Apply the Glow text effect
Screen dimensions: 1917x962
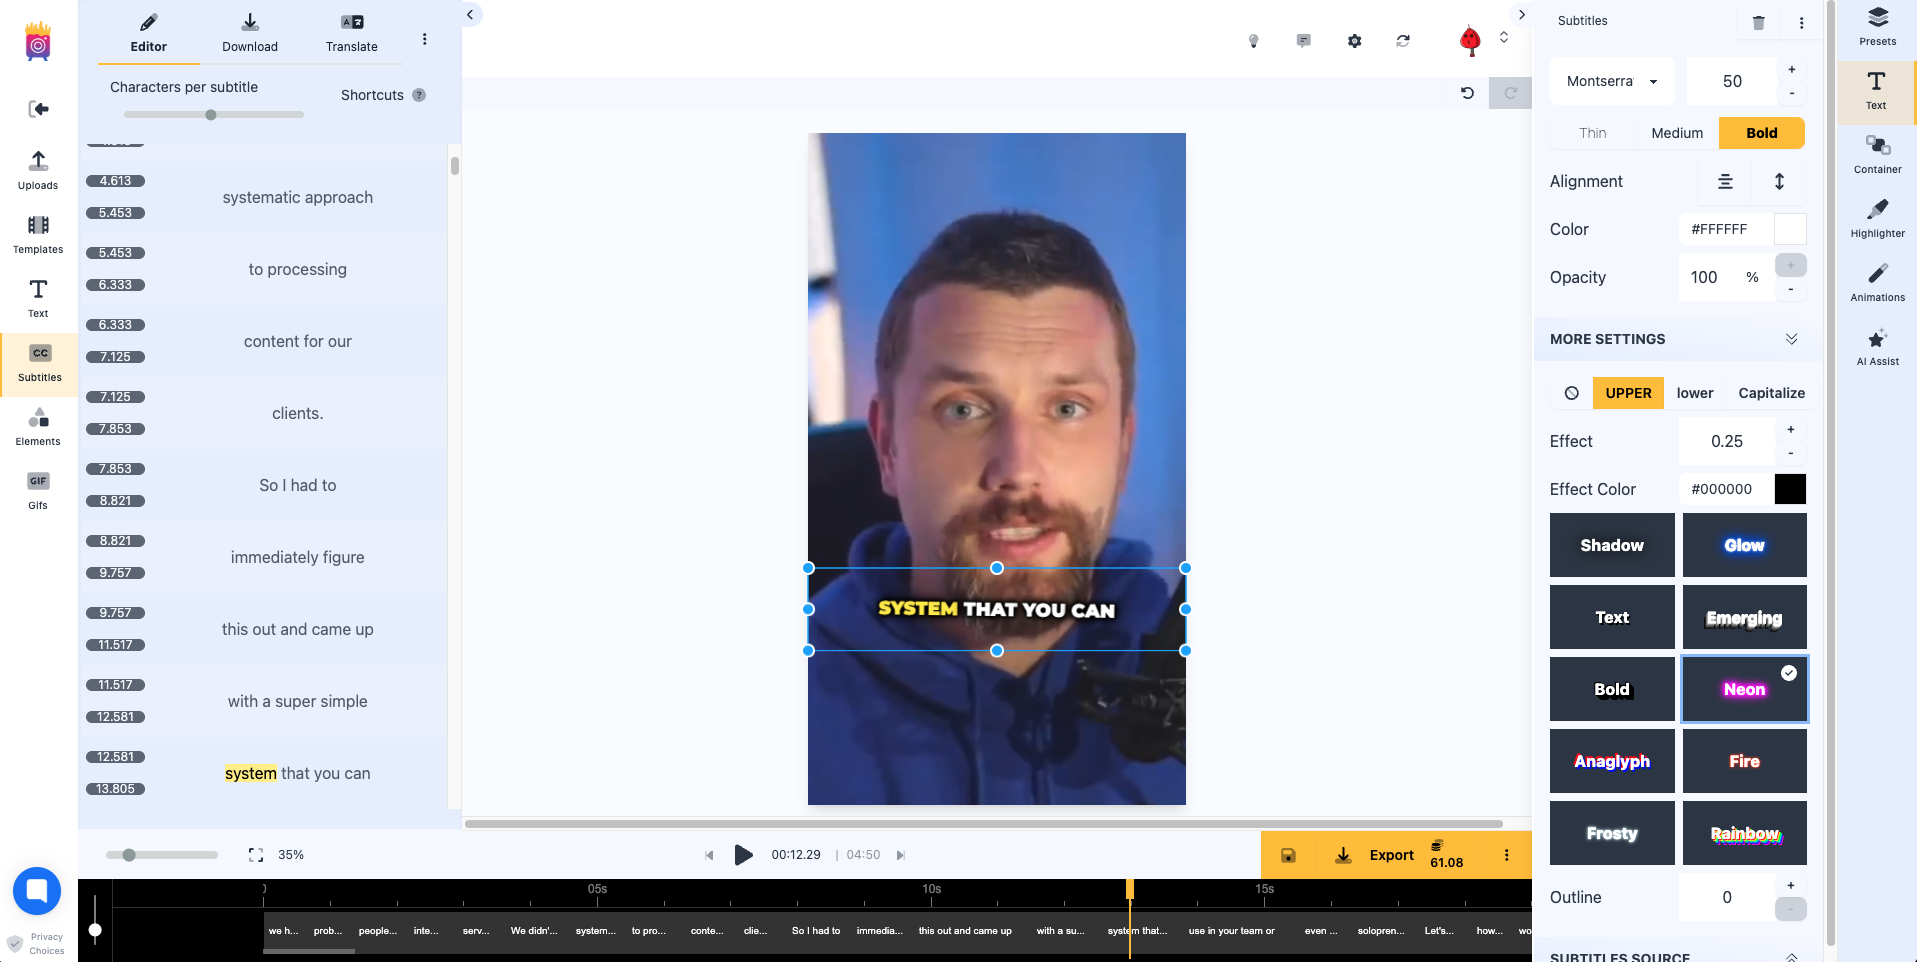[1744, 545]
